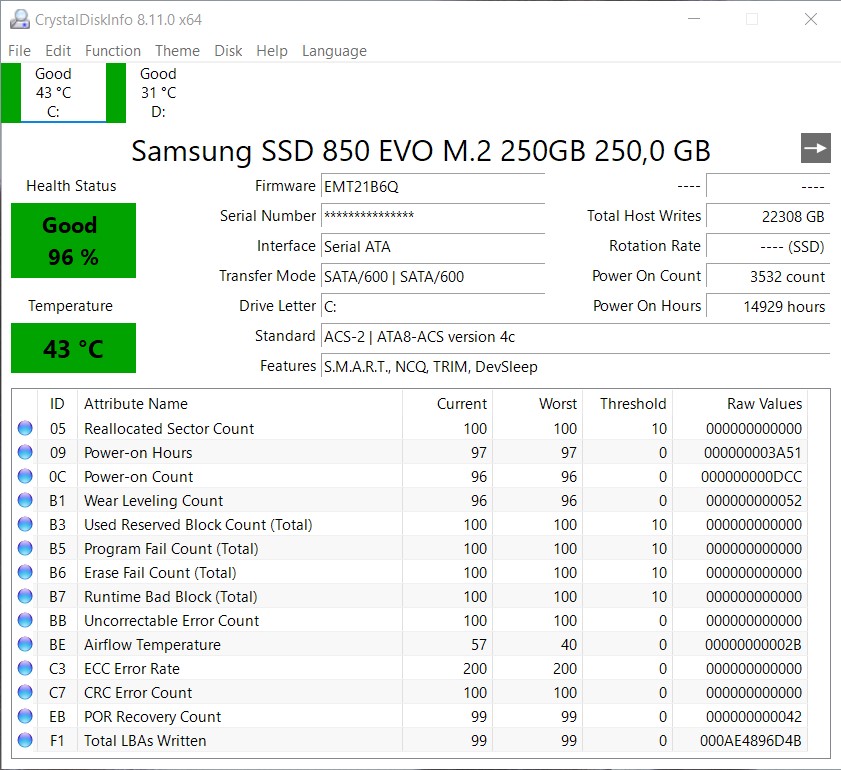Expand the Disk menu
Image resolution: width=841 pixels, height=770 pixels.
pyautogui.click(x=228, y=51)
